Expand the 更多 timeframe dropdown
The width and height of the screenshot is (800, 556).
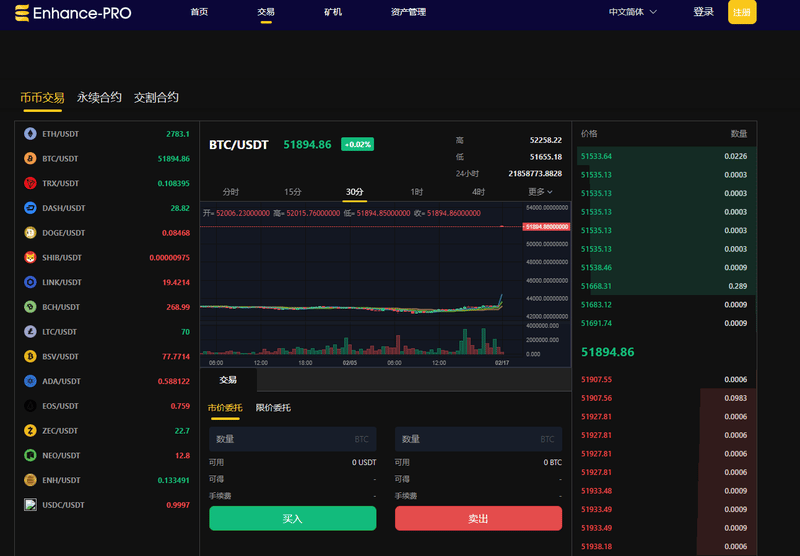(540, 192)
